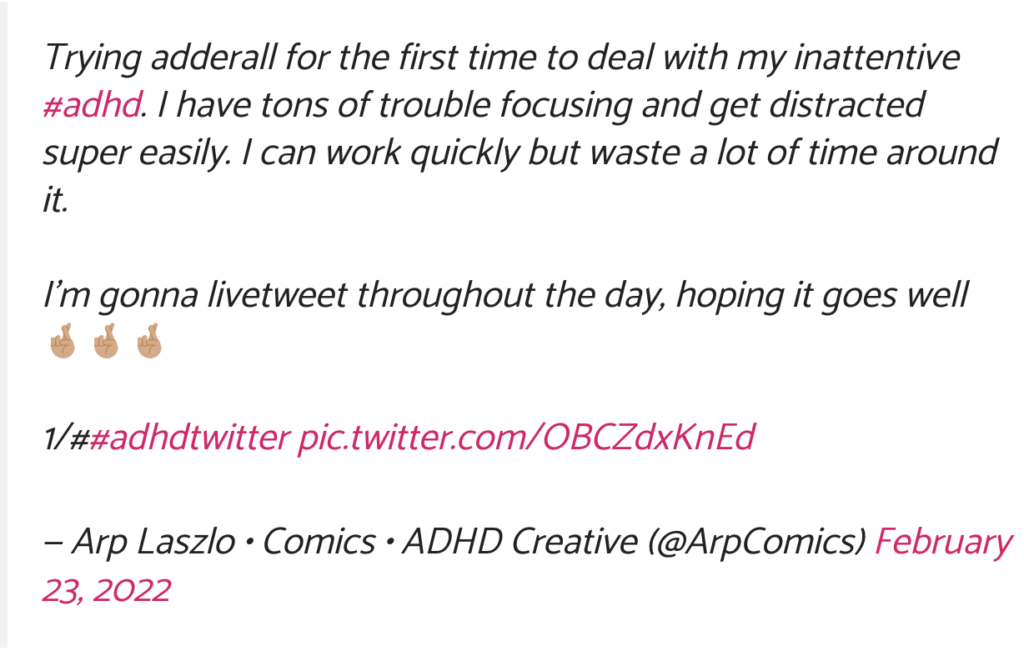1024x666 pixels.
Task: Click the word 'Comics' after Arp Laszlo
Action: click(x=319, y=542)
